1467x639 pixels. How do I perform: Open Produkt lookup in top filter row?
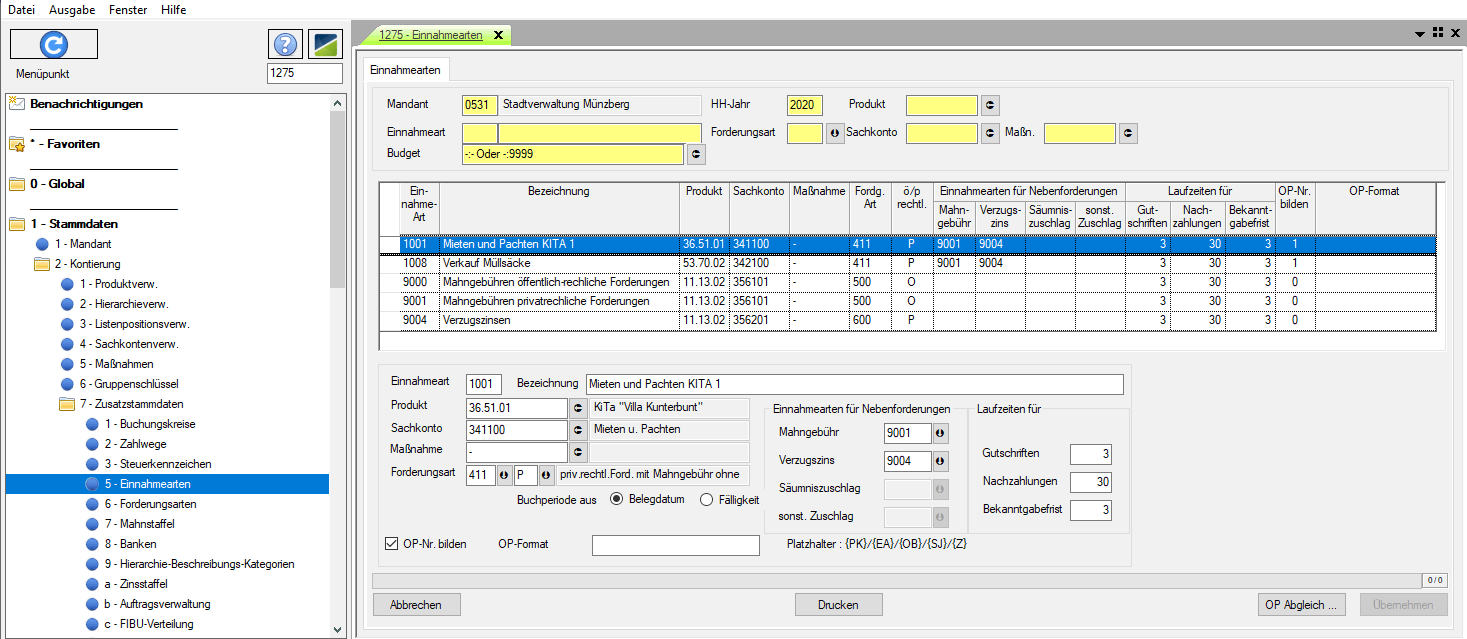coord(990,105)
